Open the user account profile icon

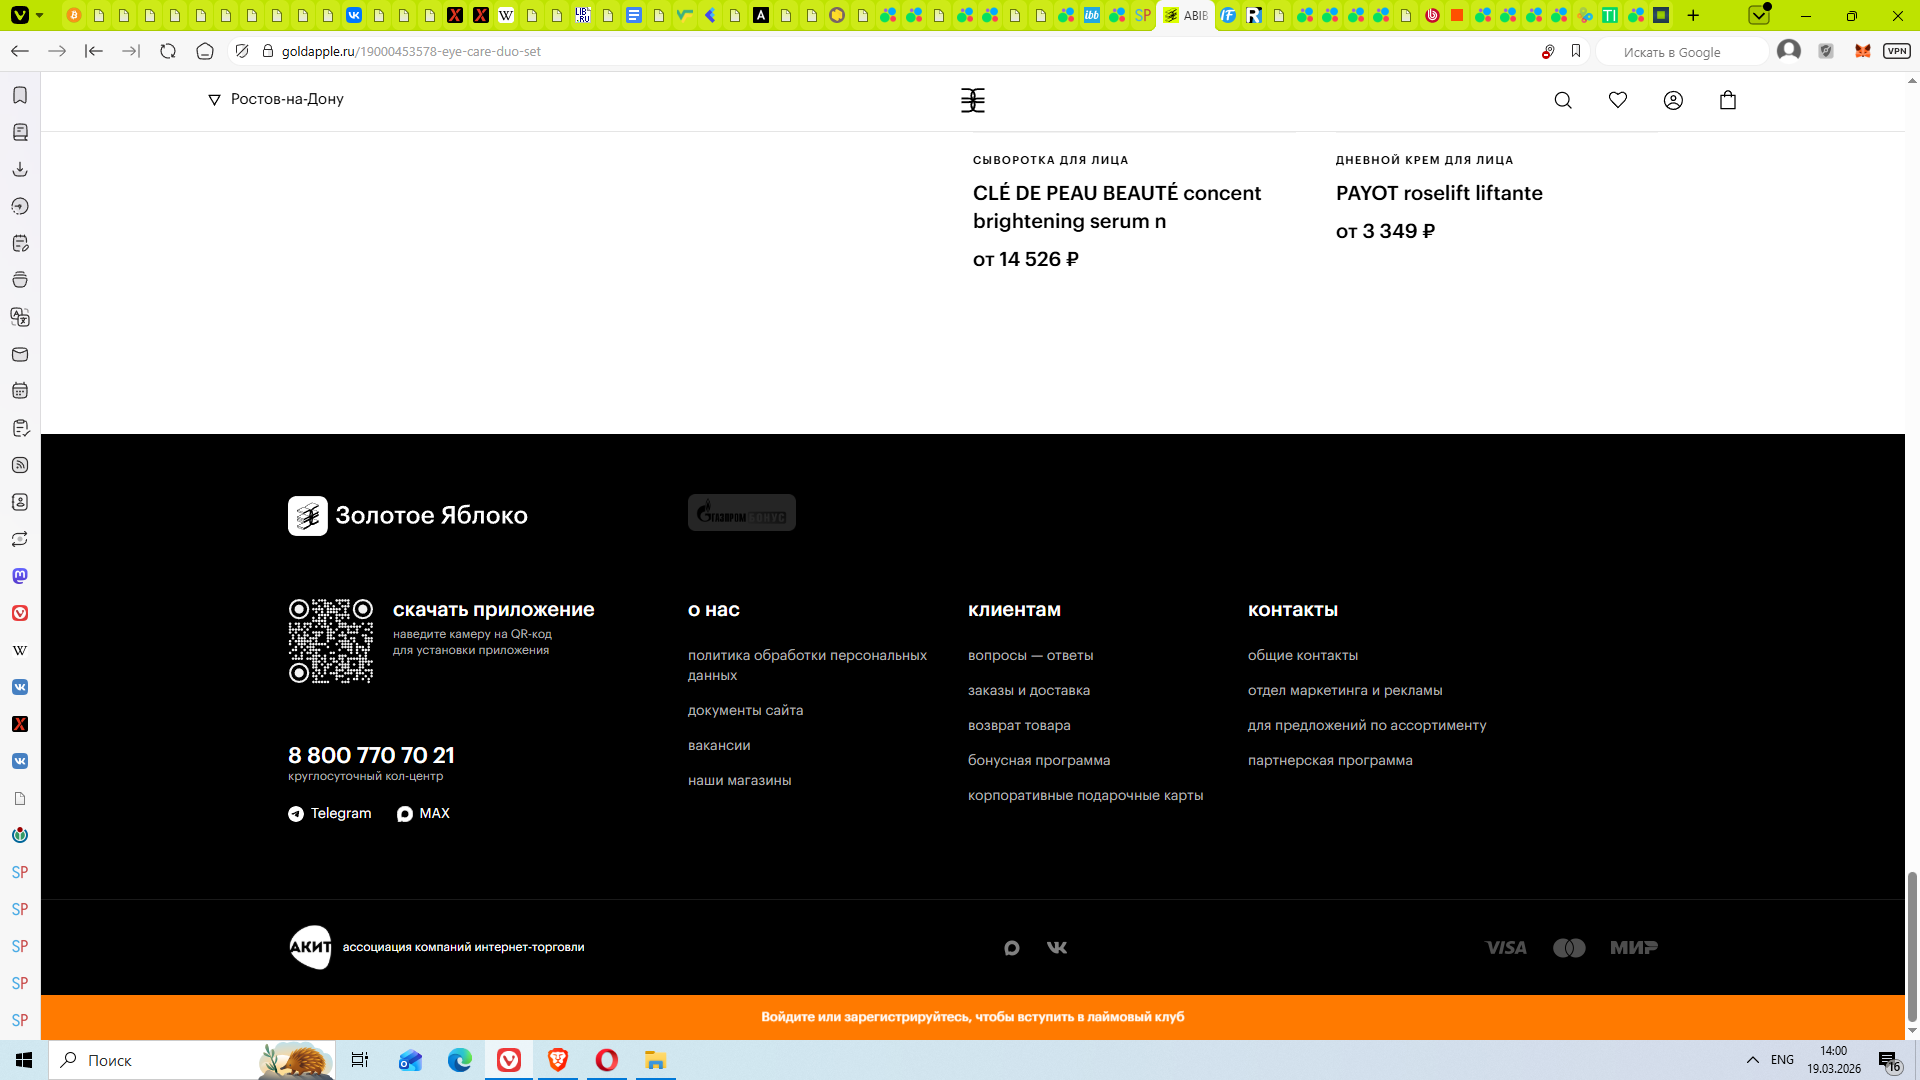pyautogui.click(x=1673, y=100)
